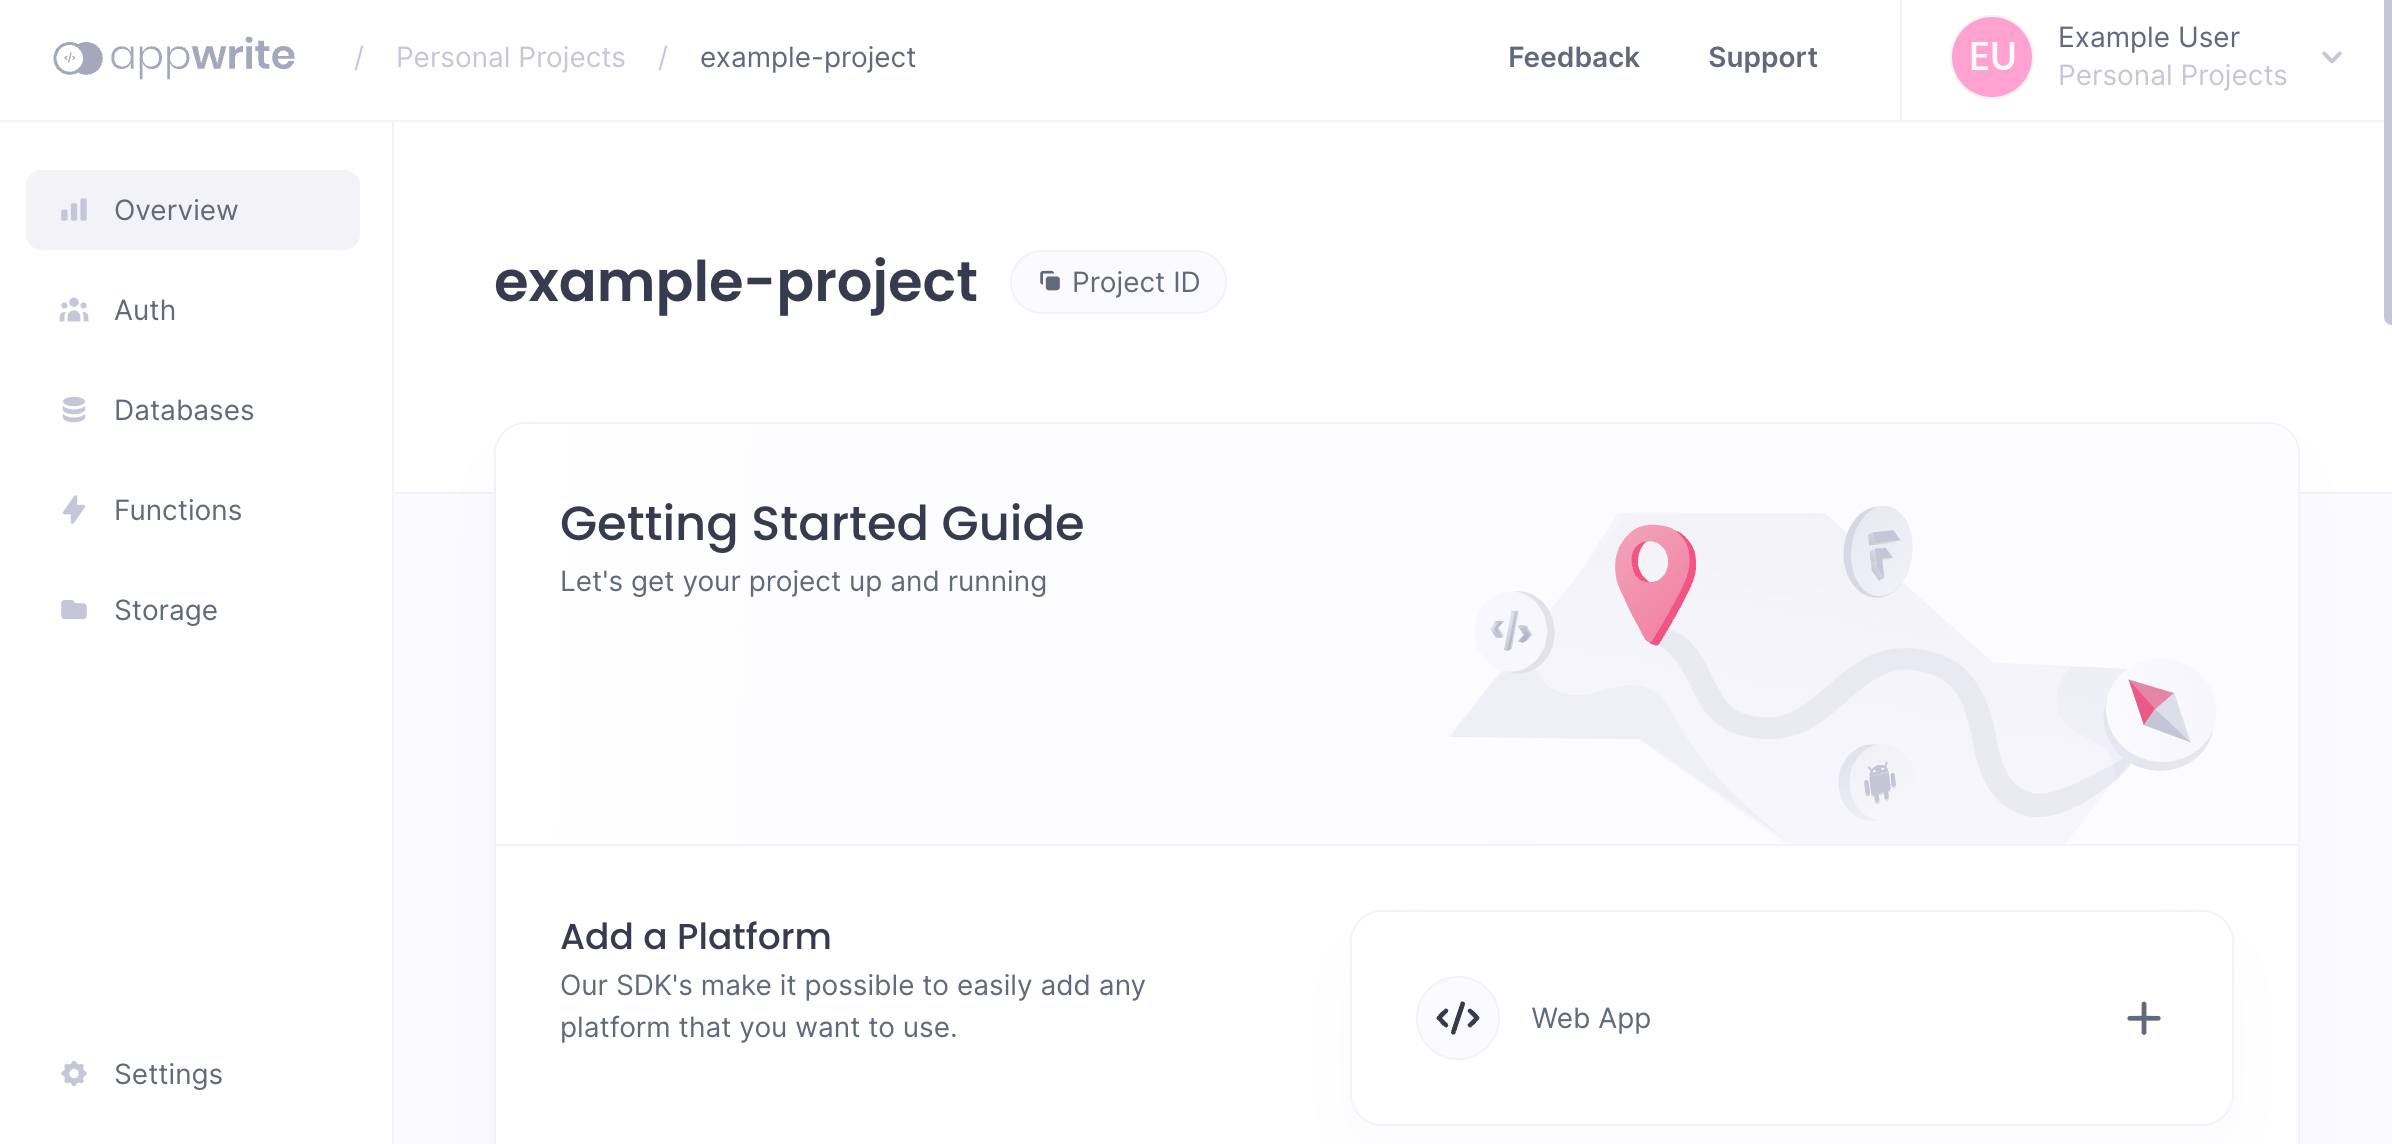Open Storage via its folder icon

coord(74,610)
